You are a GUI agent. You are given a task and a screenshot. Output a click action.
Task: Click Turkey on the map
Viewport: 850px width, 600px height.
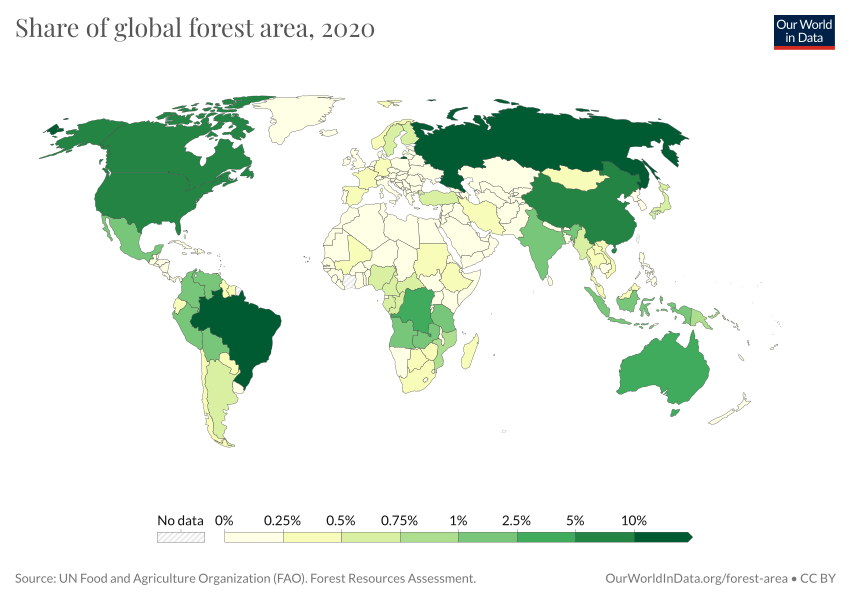(439, 197)
